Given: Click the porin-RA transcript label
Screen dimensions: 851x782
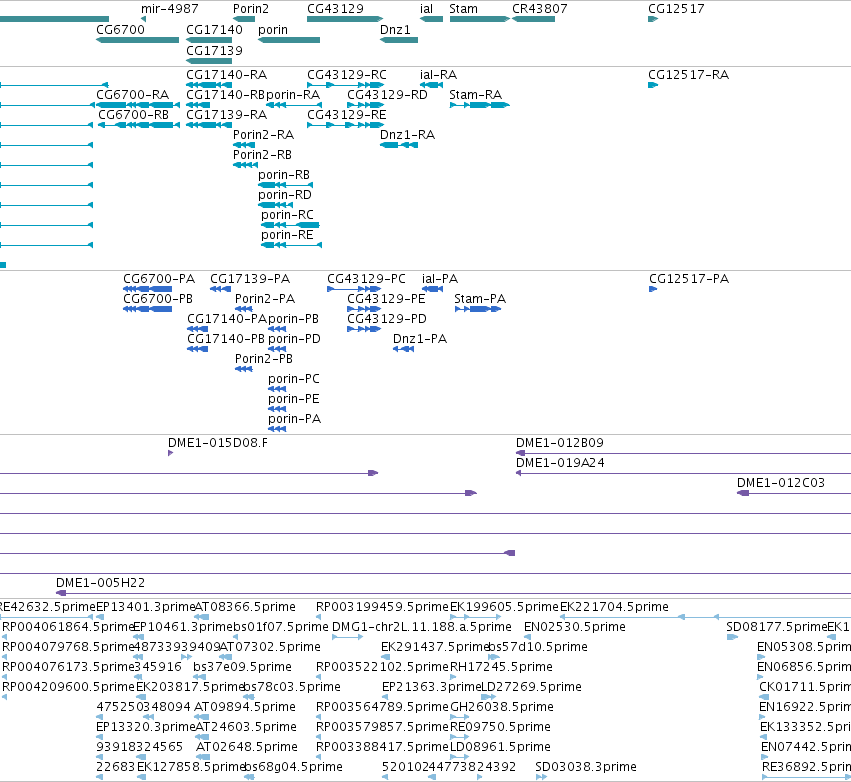Looking at the screenshot, I should pos(293,94).
